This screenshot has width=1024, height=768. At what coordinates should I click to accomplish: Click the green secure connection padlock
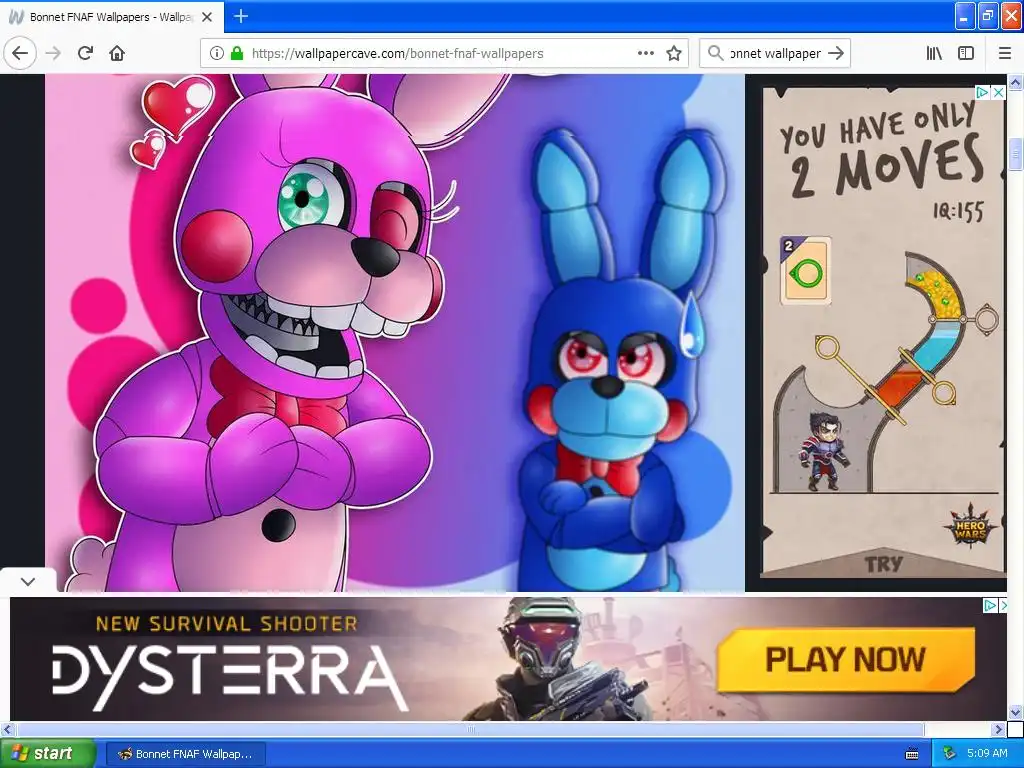(x=237, y=54)
